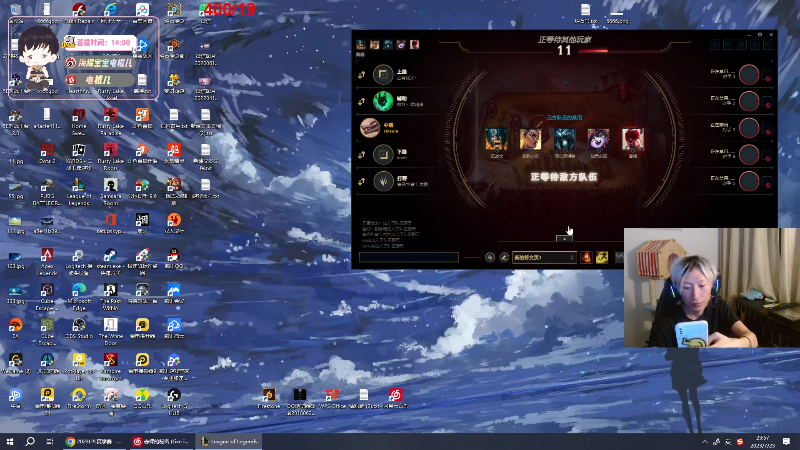Focus the chat input field in champion select
Viewport: 800px width, 450px height.
pos(409,258)
